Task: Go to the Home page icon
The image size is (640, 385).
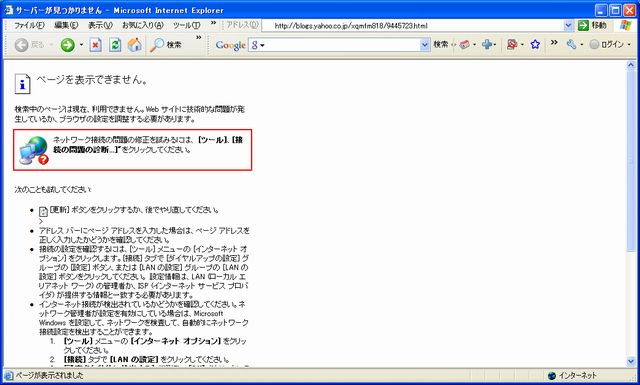Action: pos(135,45)
